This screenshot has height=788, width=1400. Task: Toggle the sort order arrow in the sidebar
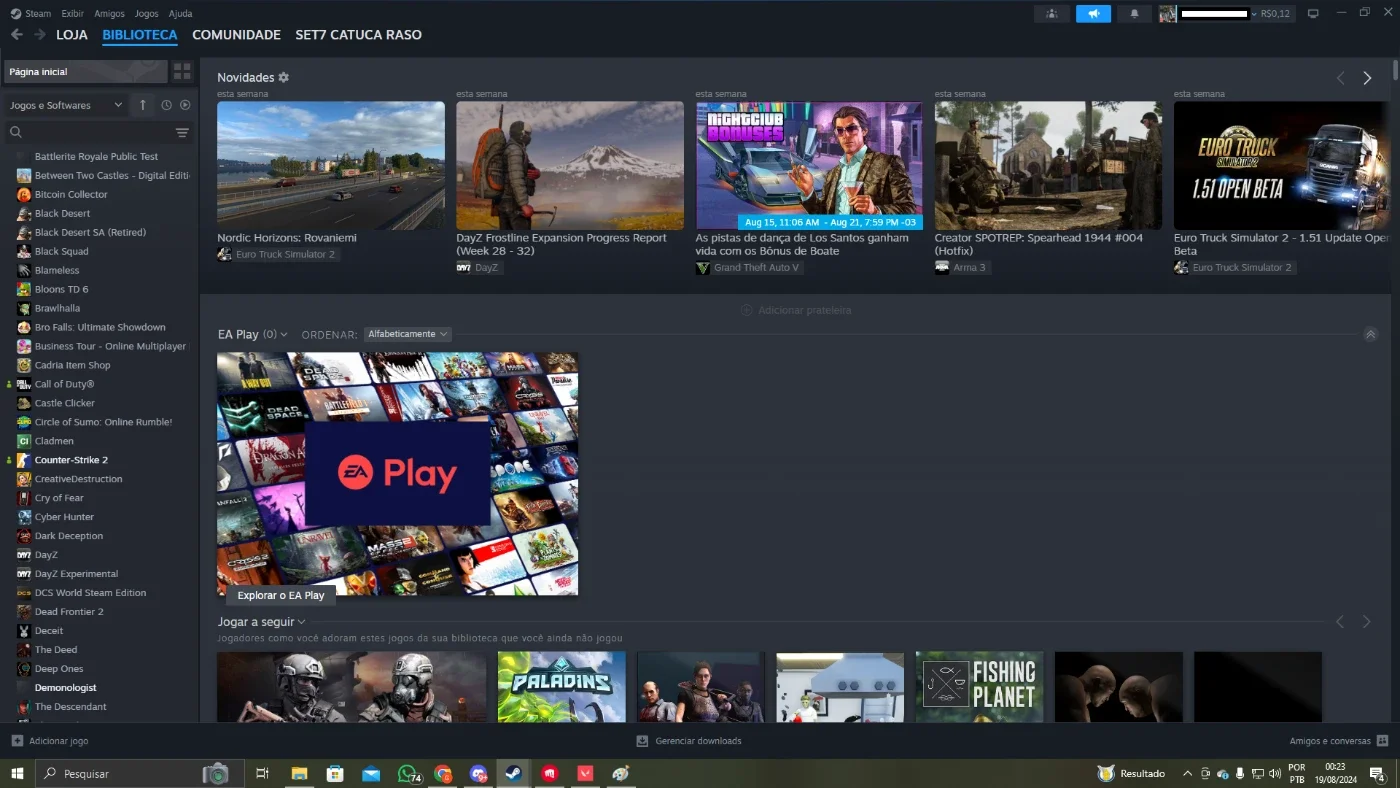pyautogui.click(x=143, y=105)
